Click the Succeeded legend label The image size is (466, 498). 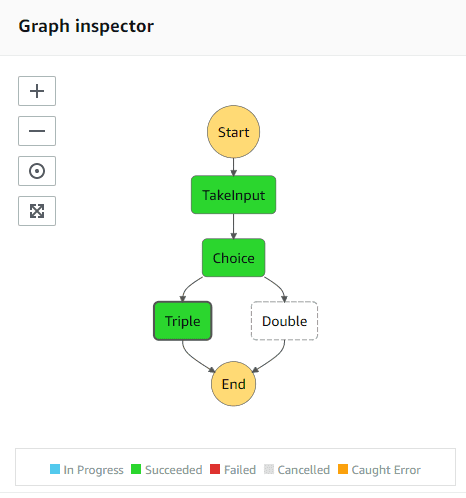coord(174,470)
